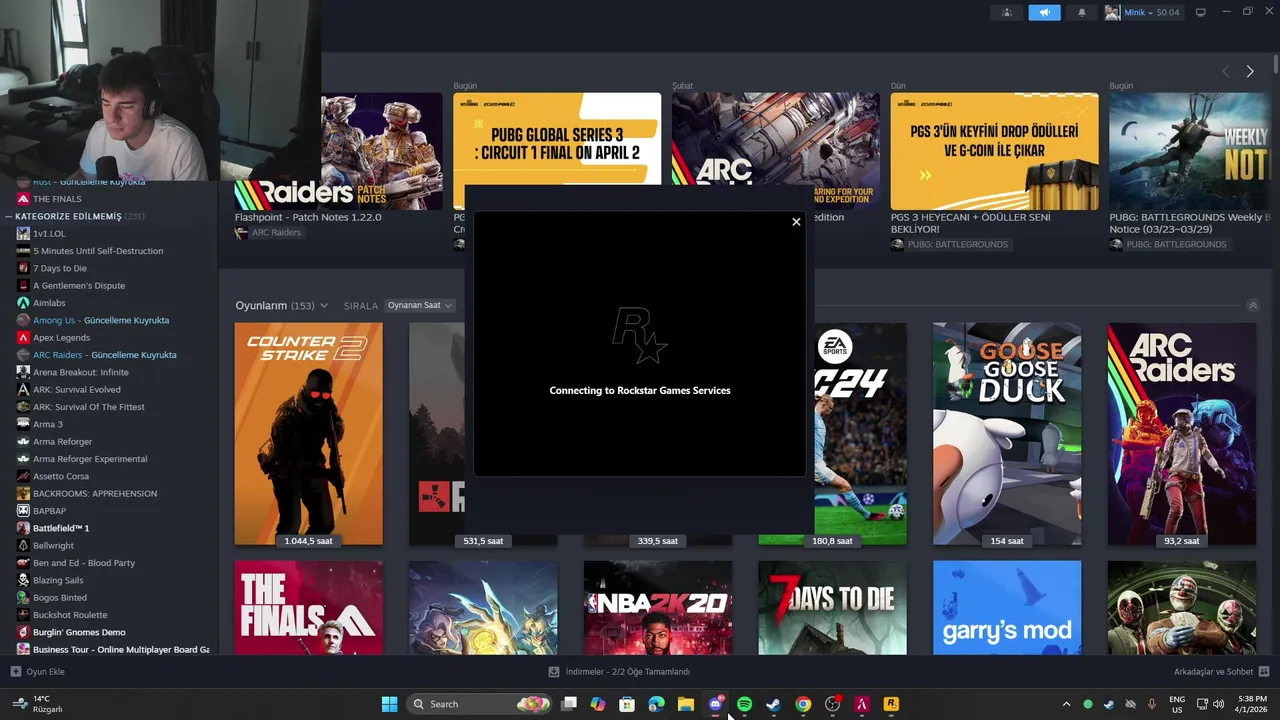Switch to Big Picture mode monitor icon

tap(1200, 12)
